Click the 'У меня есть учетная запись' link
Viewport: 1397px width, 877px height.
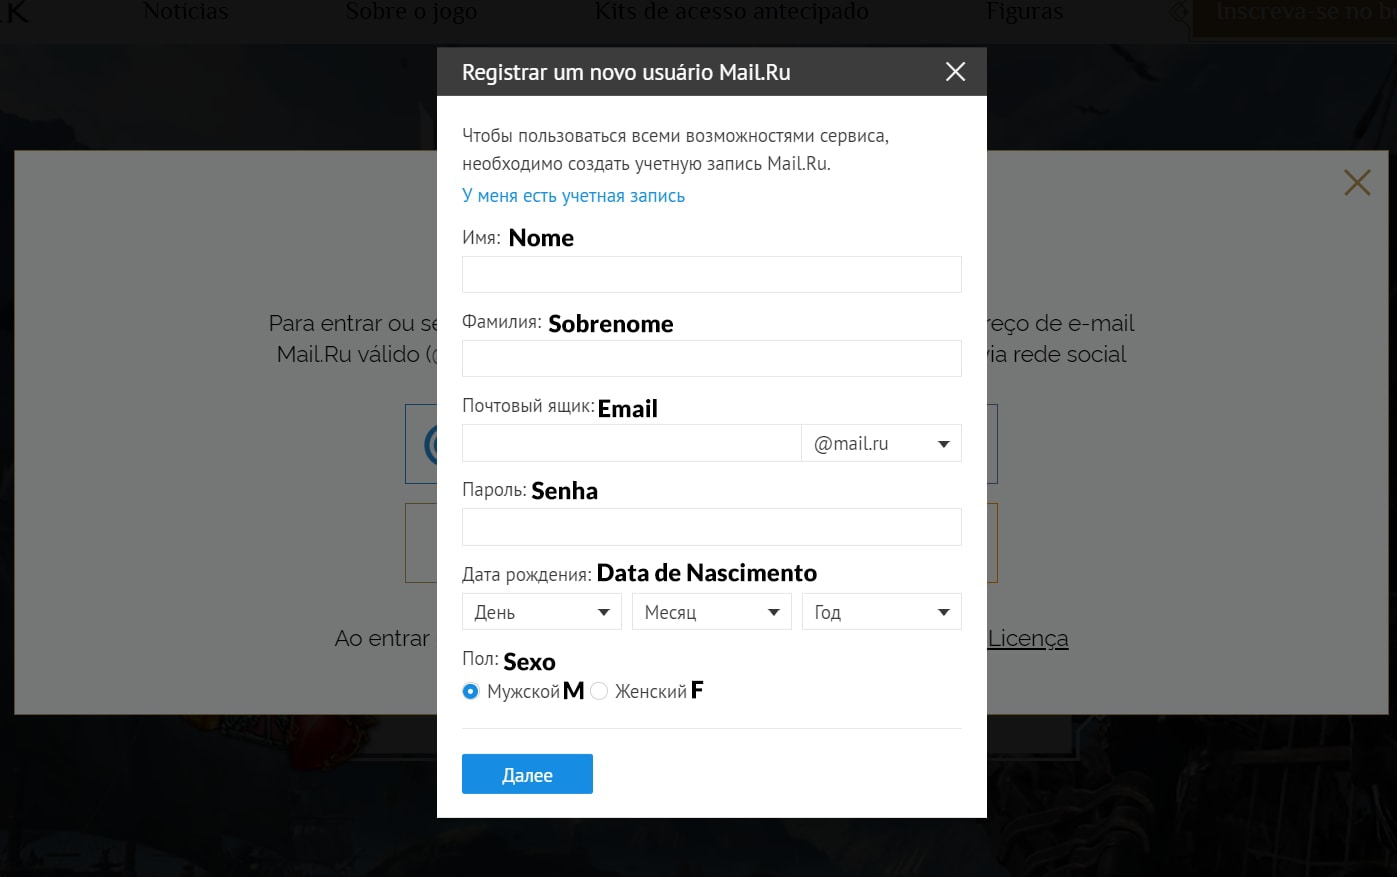[573, 196]
